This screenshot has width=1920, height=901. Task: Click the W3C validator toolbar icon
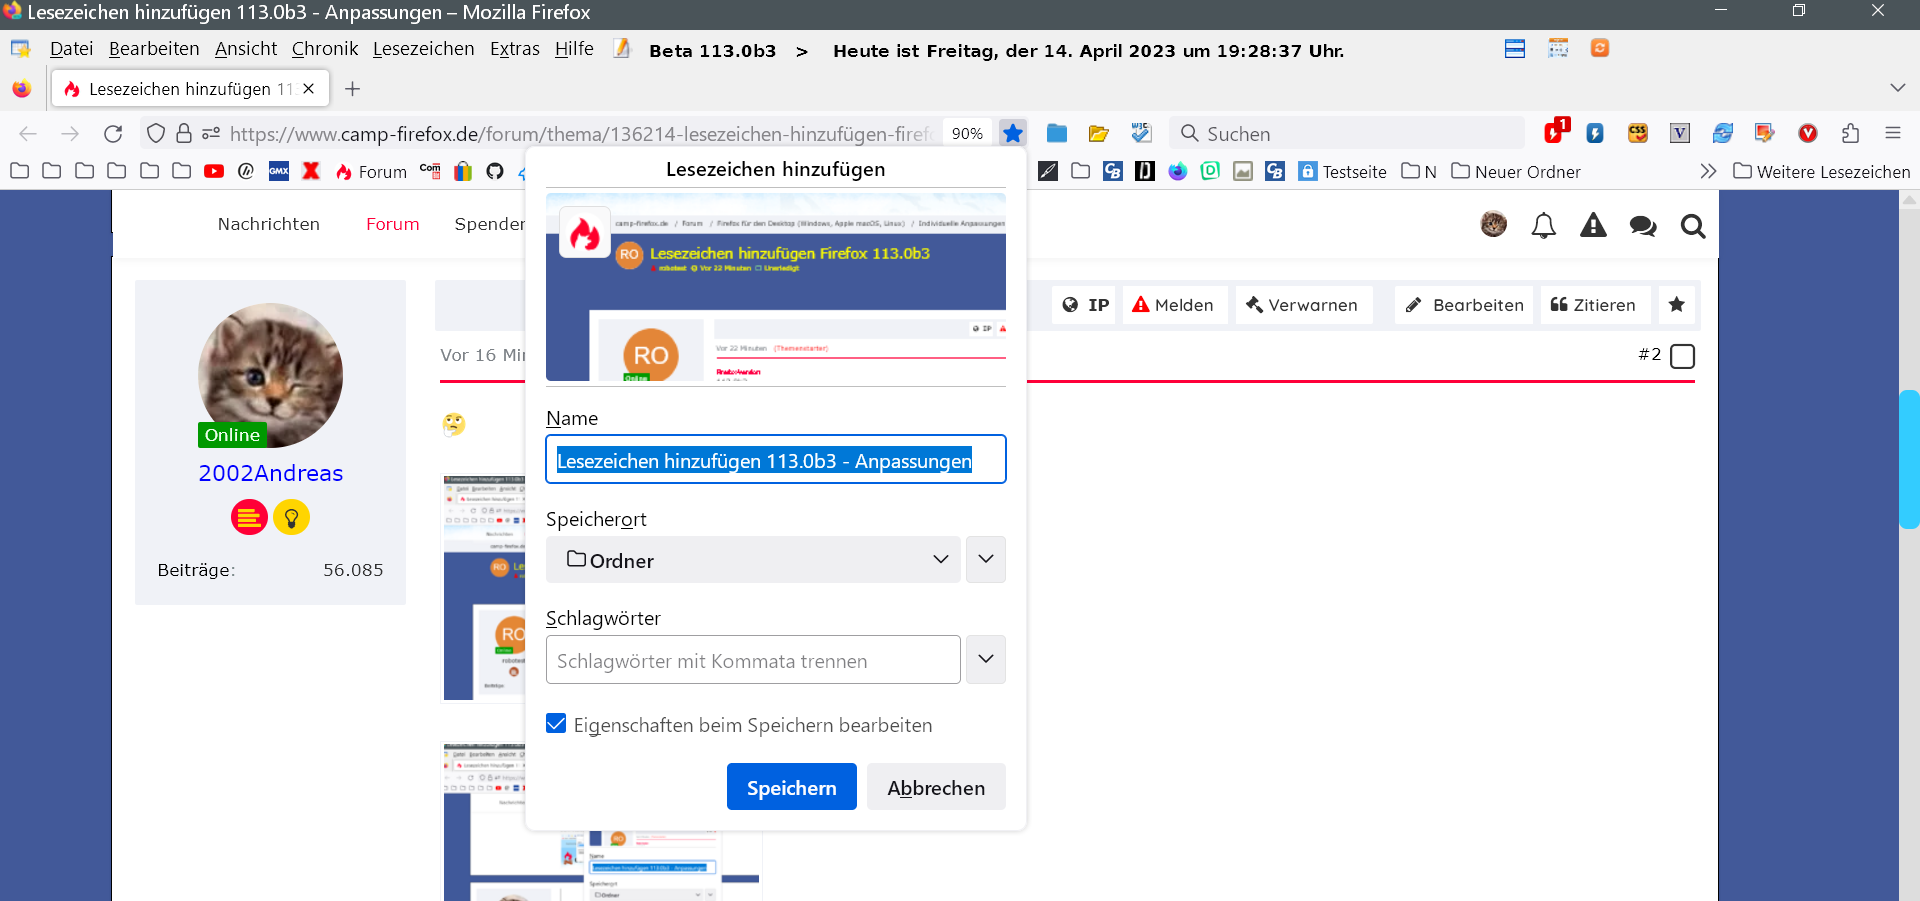pos(1141,133)
